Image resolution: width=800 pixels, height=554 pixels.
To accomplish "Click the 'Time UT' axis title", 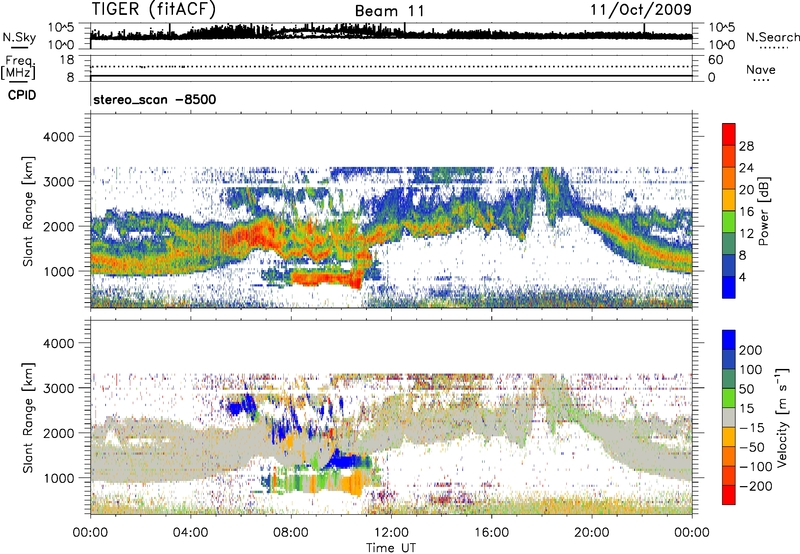I will point(391,547).
